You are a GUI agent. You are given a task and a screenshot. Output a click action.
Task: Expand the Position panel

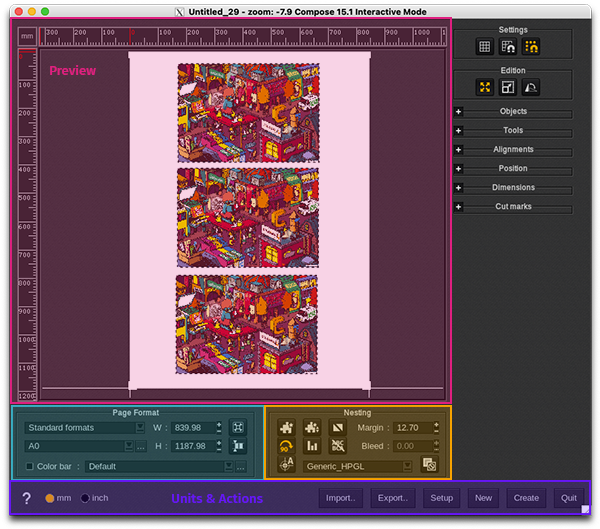click(458, 169)
